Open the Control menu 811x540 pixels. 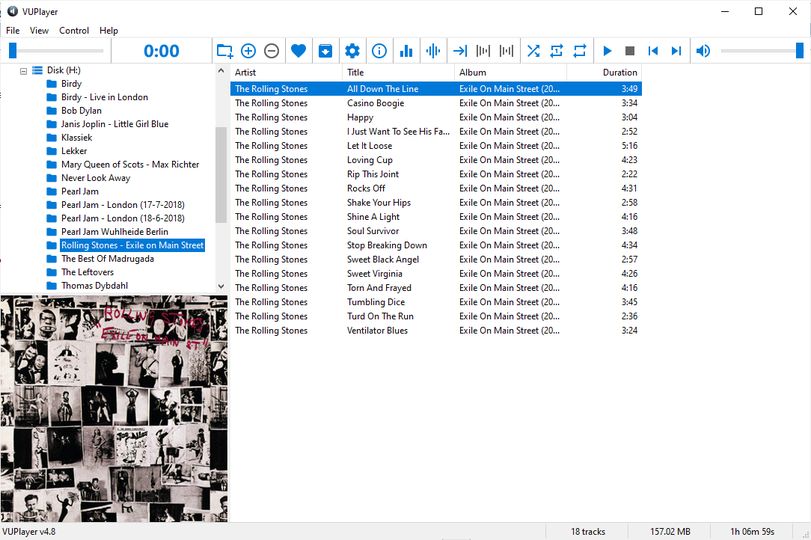click(x=74, y=31)
